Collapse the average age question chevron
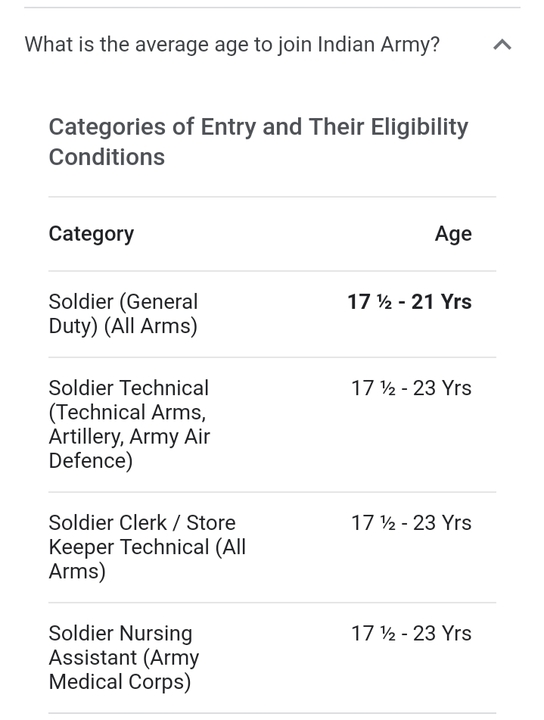Screen dimensions: 544x720 pyautogui.click(x=502, y=45)
